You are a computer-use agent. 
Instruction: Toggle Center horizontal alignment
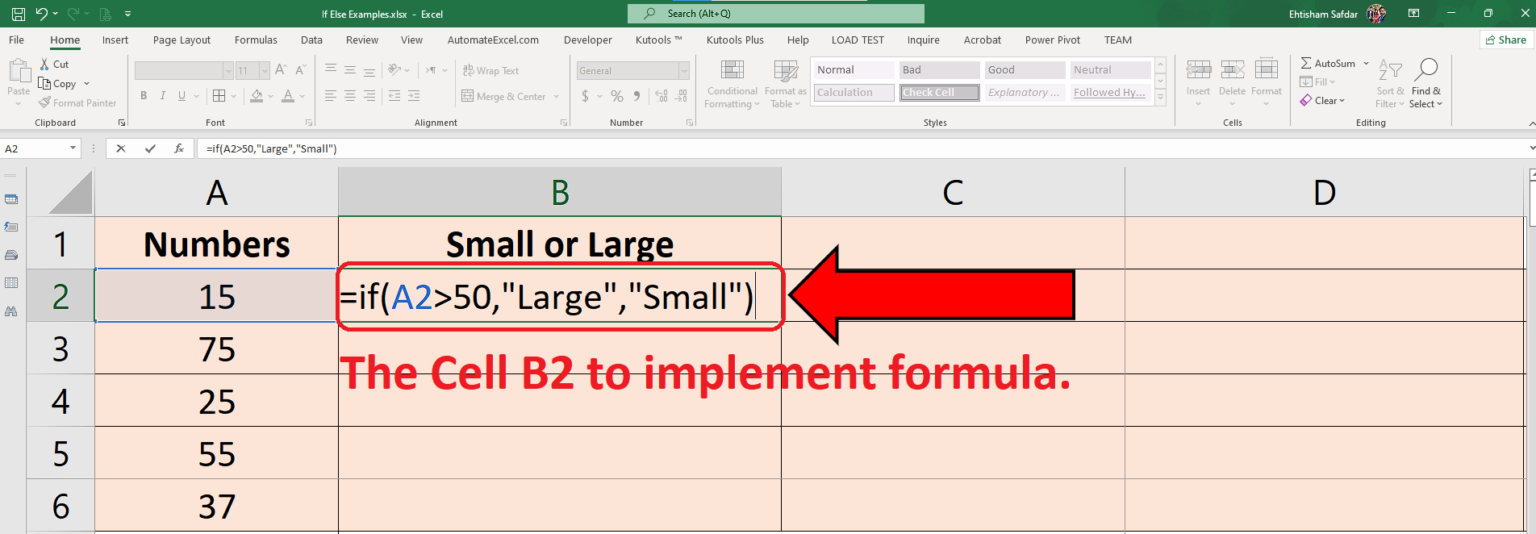[x=349, y=96]
